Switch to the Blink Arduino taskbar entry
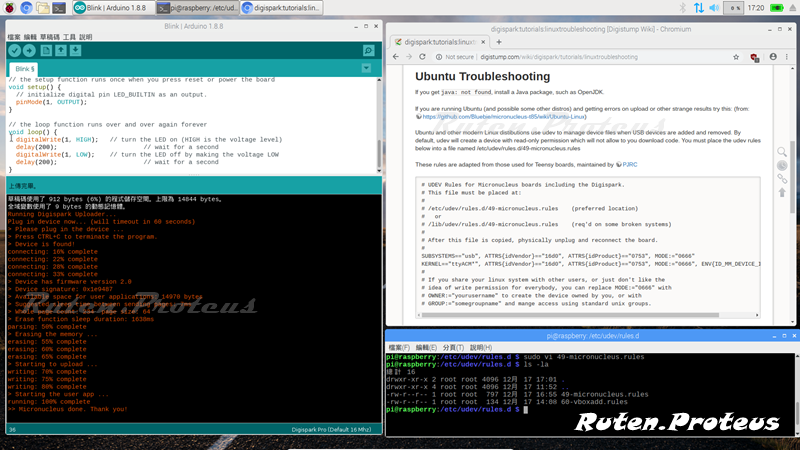The width and height of the screenshot is (800, 450). [113, 8]
